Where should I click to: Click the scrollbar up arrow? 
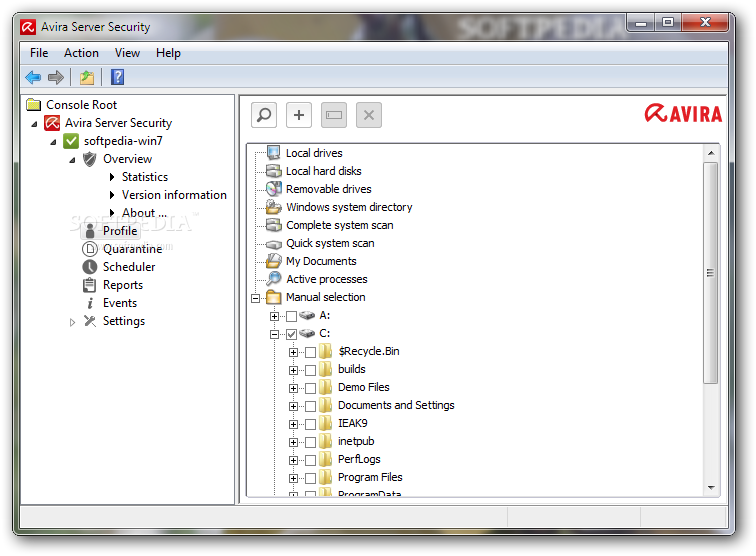pyautogui.click(x=711, y=153)
